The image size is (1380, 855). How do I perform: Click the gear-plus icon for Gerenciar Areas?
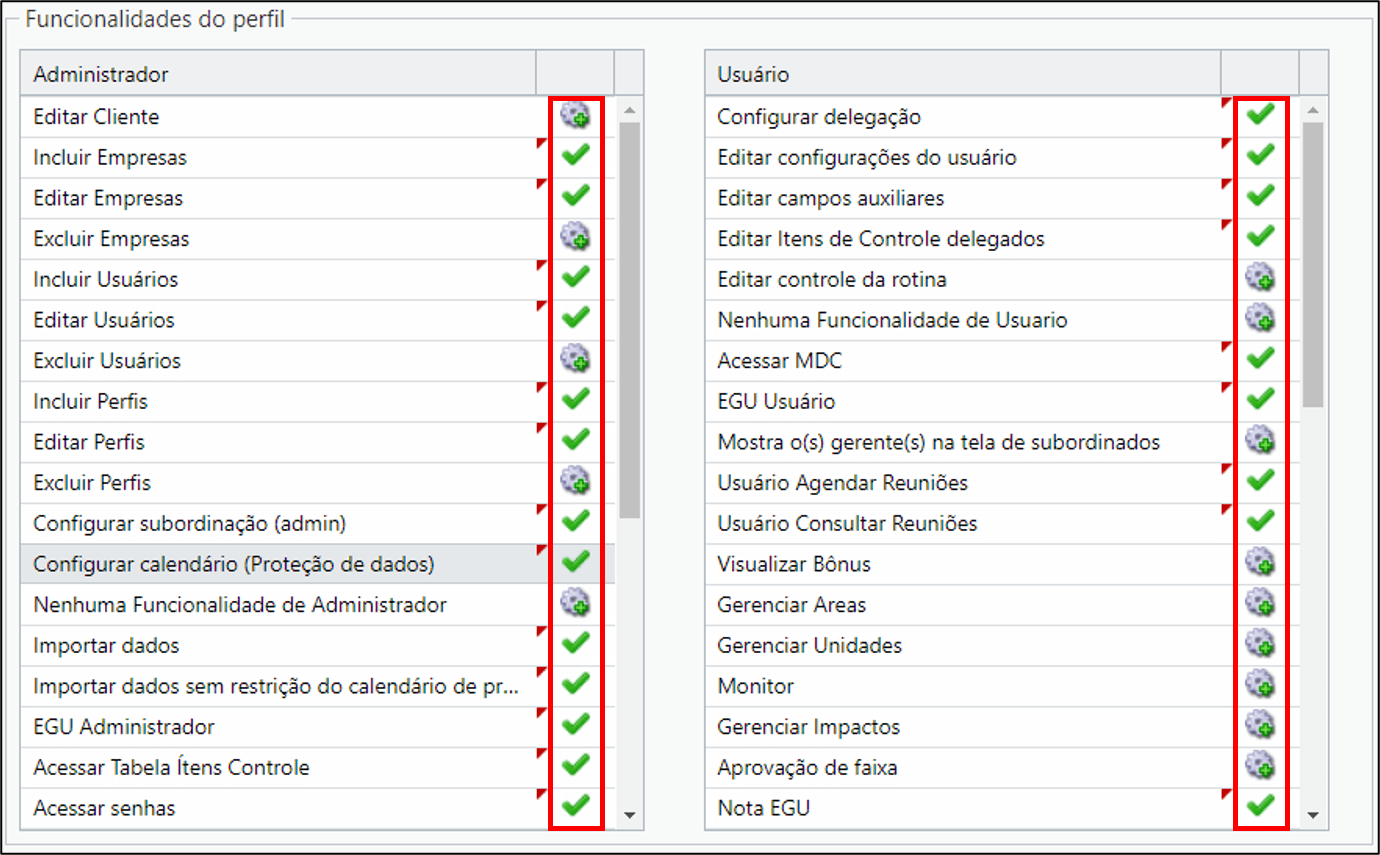(x=1260, y=604)
